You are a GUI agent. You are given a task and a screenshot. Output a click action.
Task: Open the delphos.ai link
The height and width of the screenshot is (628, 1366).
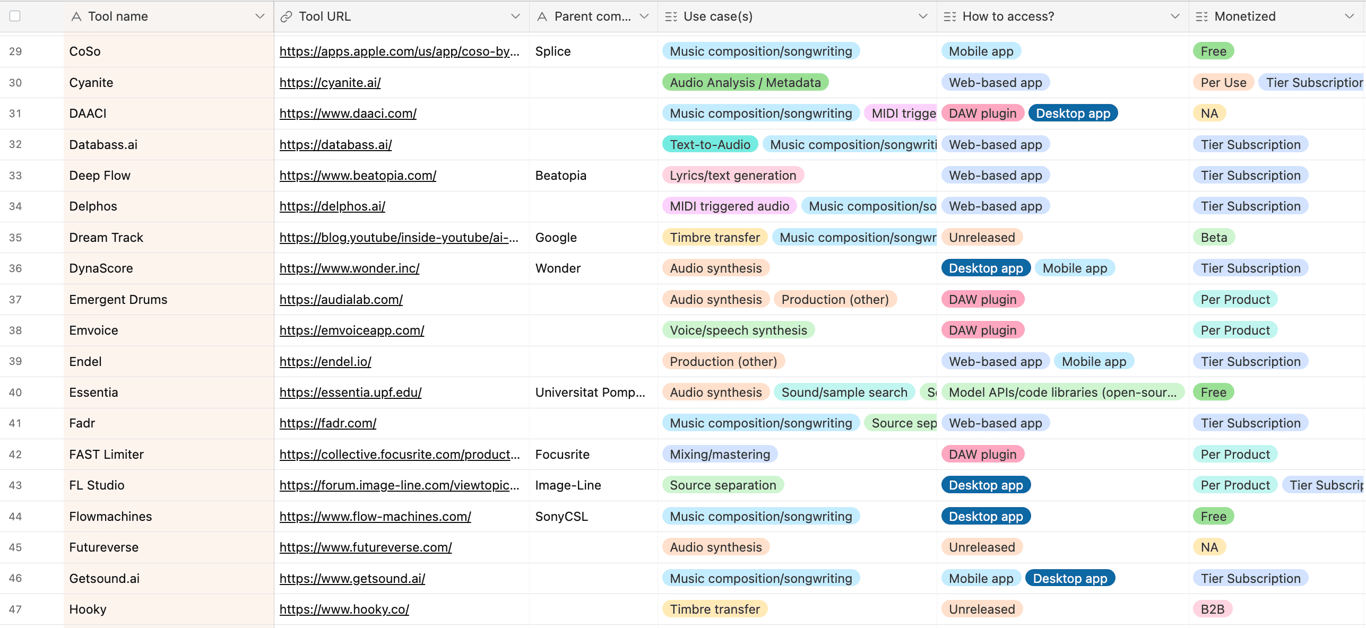[332, 206]
